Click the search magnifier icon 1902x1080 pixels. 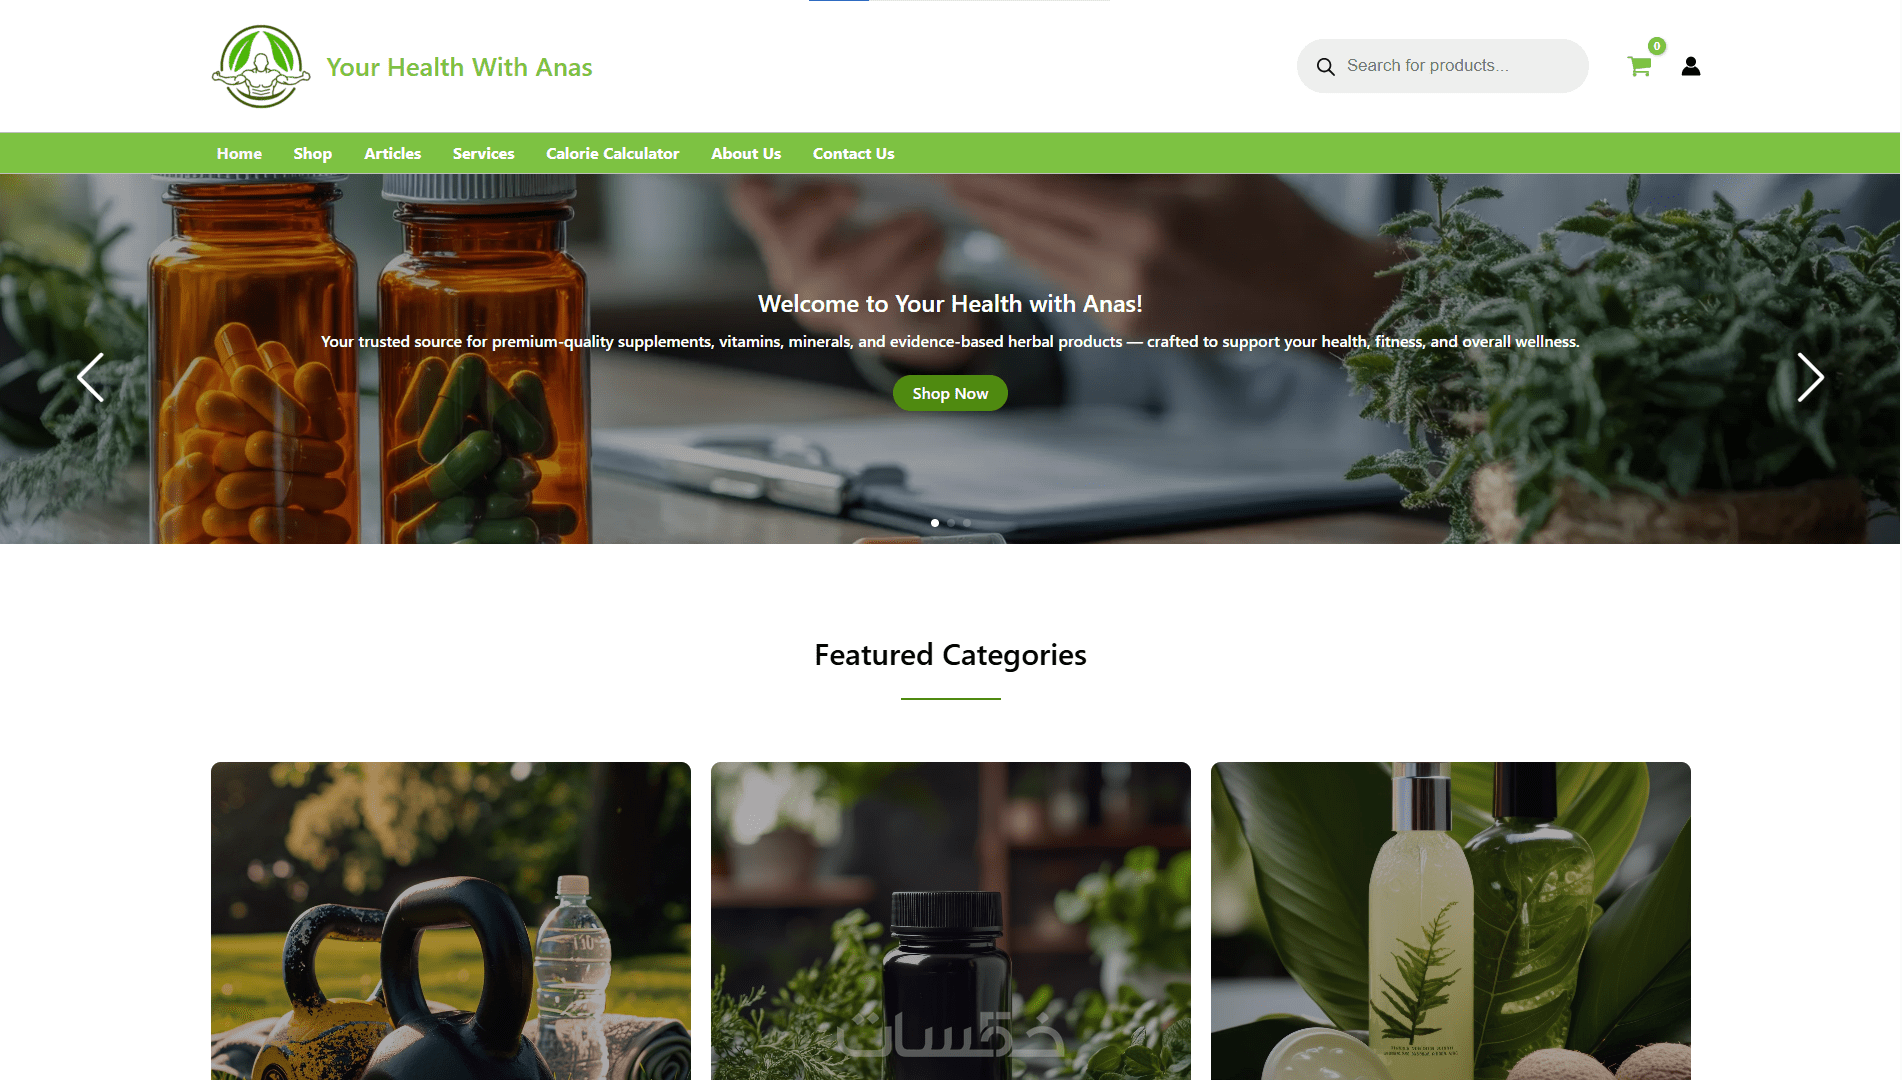[x=1326, y=67]
